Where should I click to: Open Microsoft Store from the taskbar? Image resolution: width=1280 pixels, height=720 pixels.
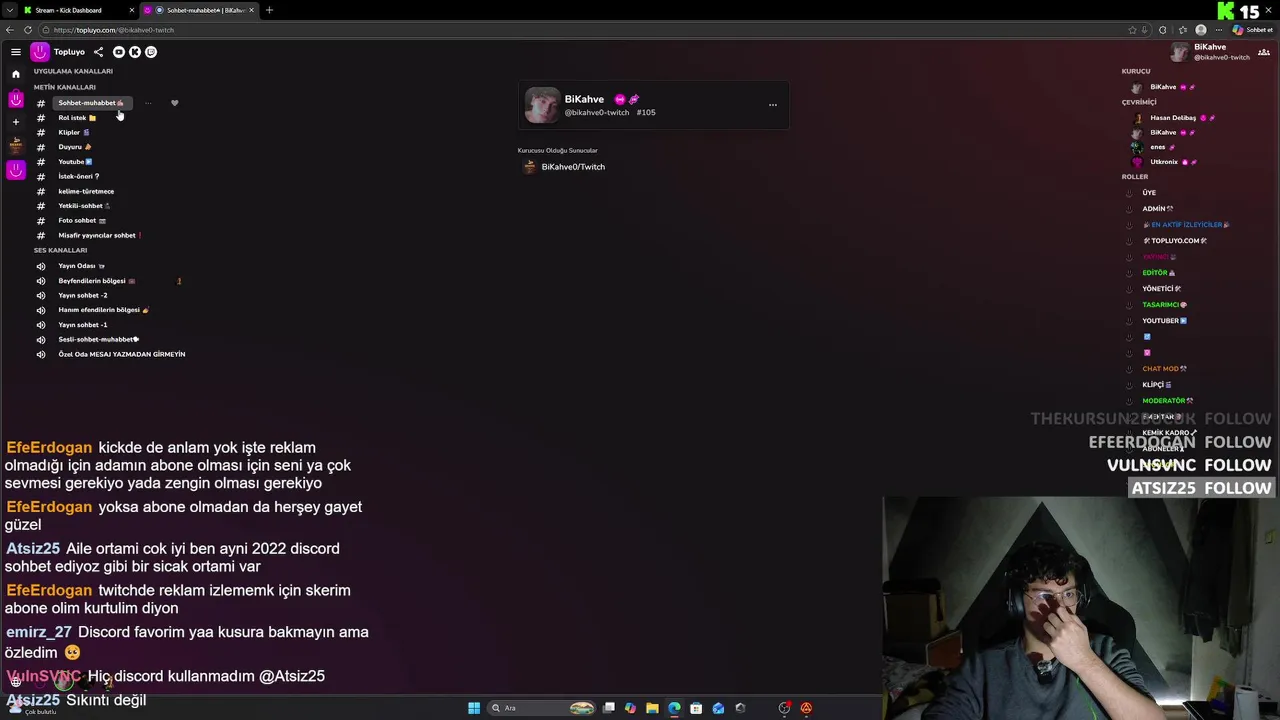(x=696, y=708)
